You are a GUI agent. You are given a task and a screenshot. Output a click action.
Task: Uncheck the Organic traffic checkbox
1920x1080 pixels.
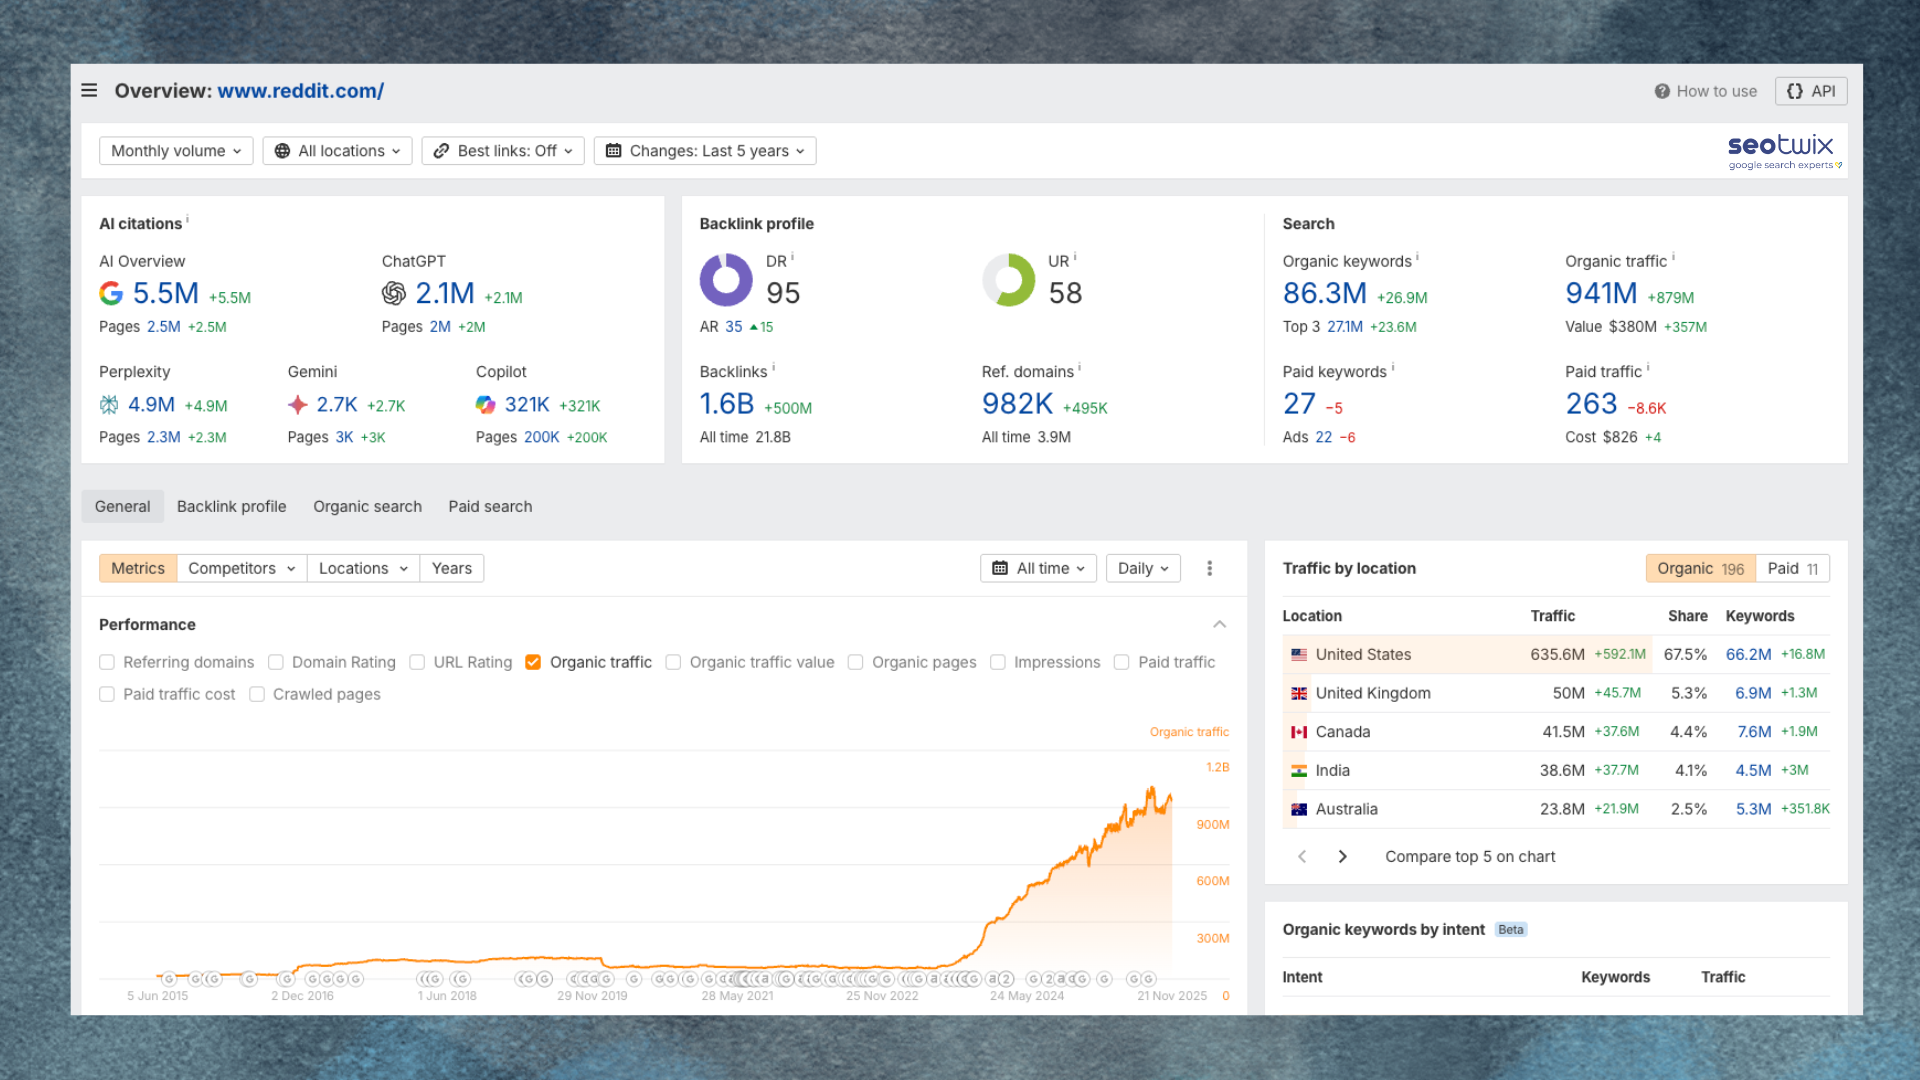pyautogui.click(x=533, y=662)
